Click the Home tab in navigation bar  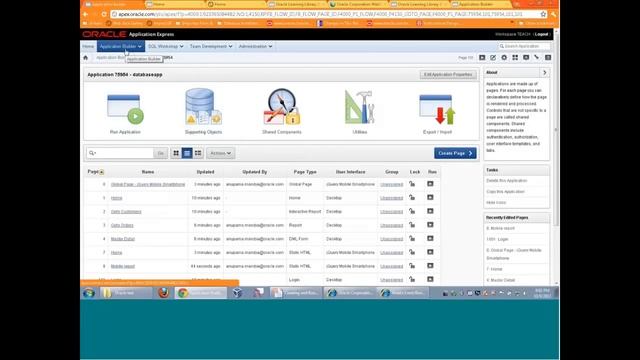88,47
